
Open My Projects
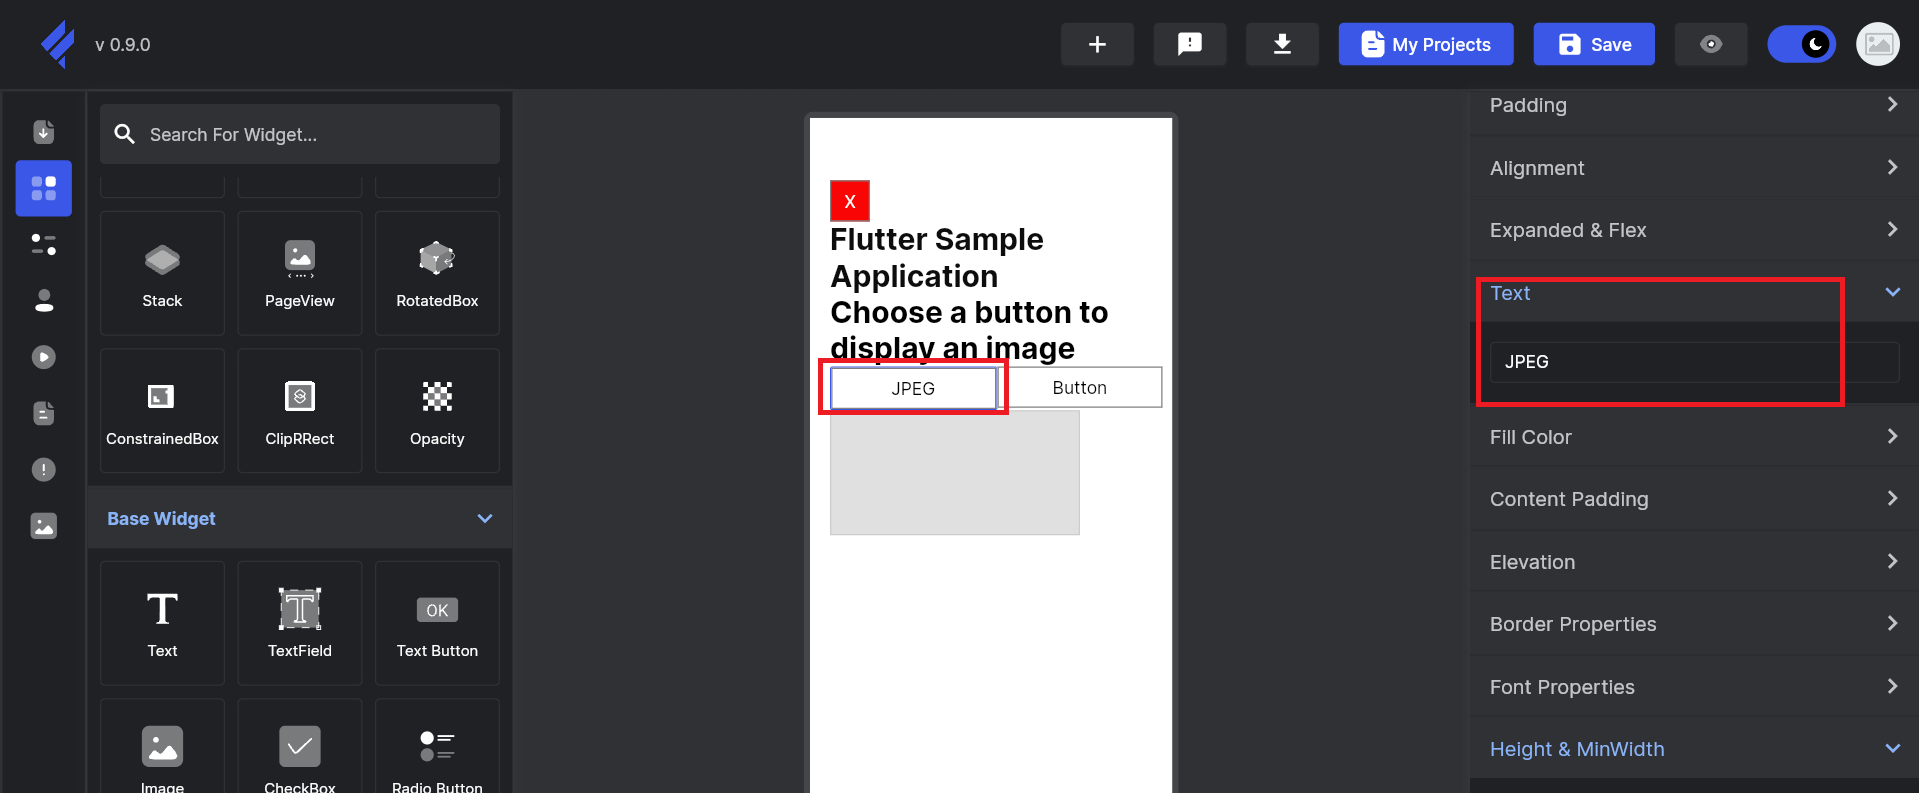[x=1425, y=45]
